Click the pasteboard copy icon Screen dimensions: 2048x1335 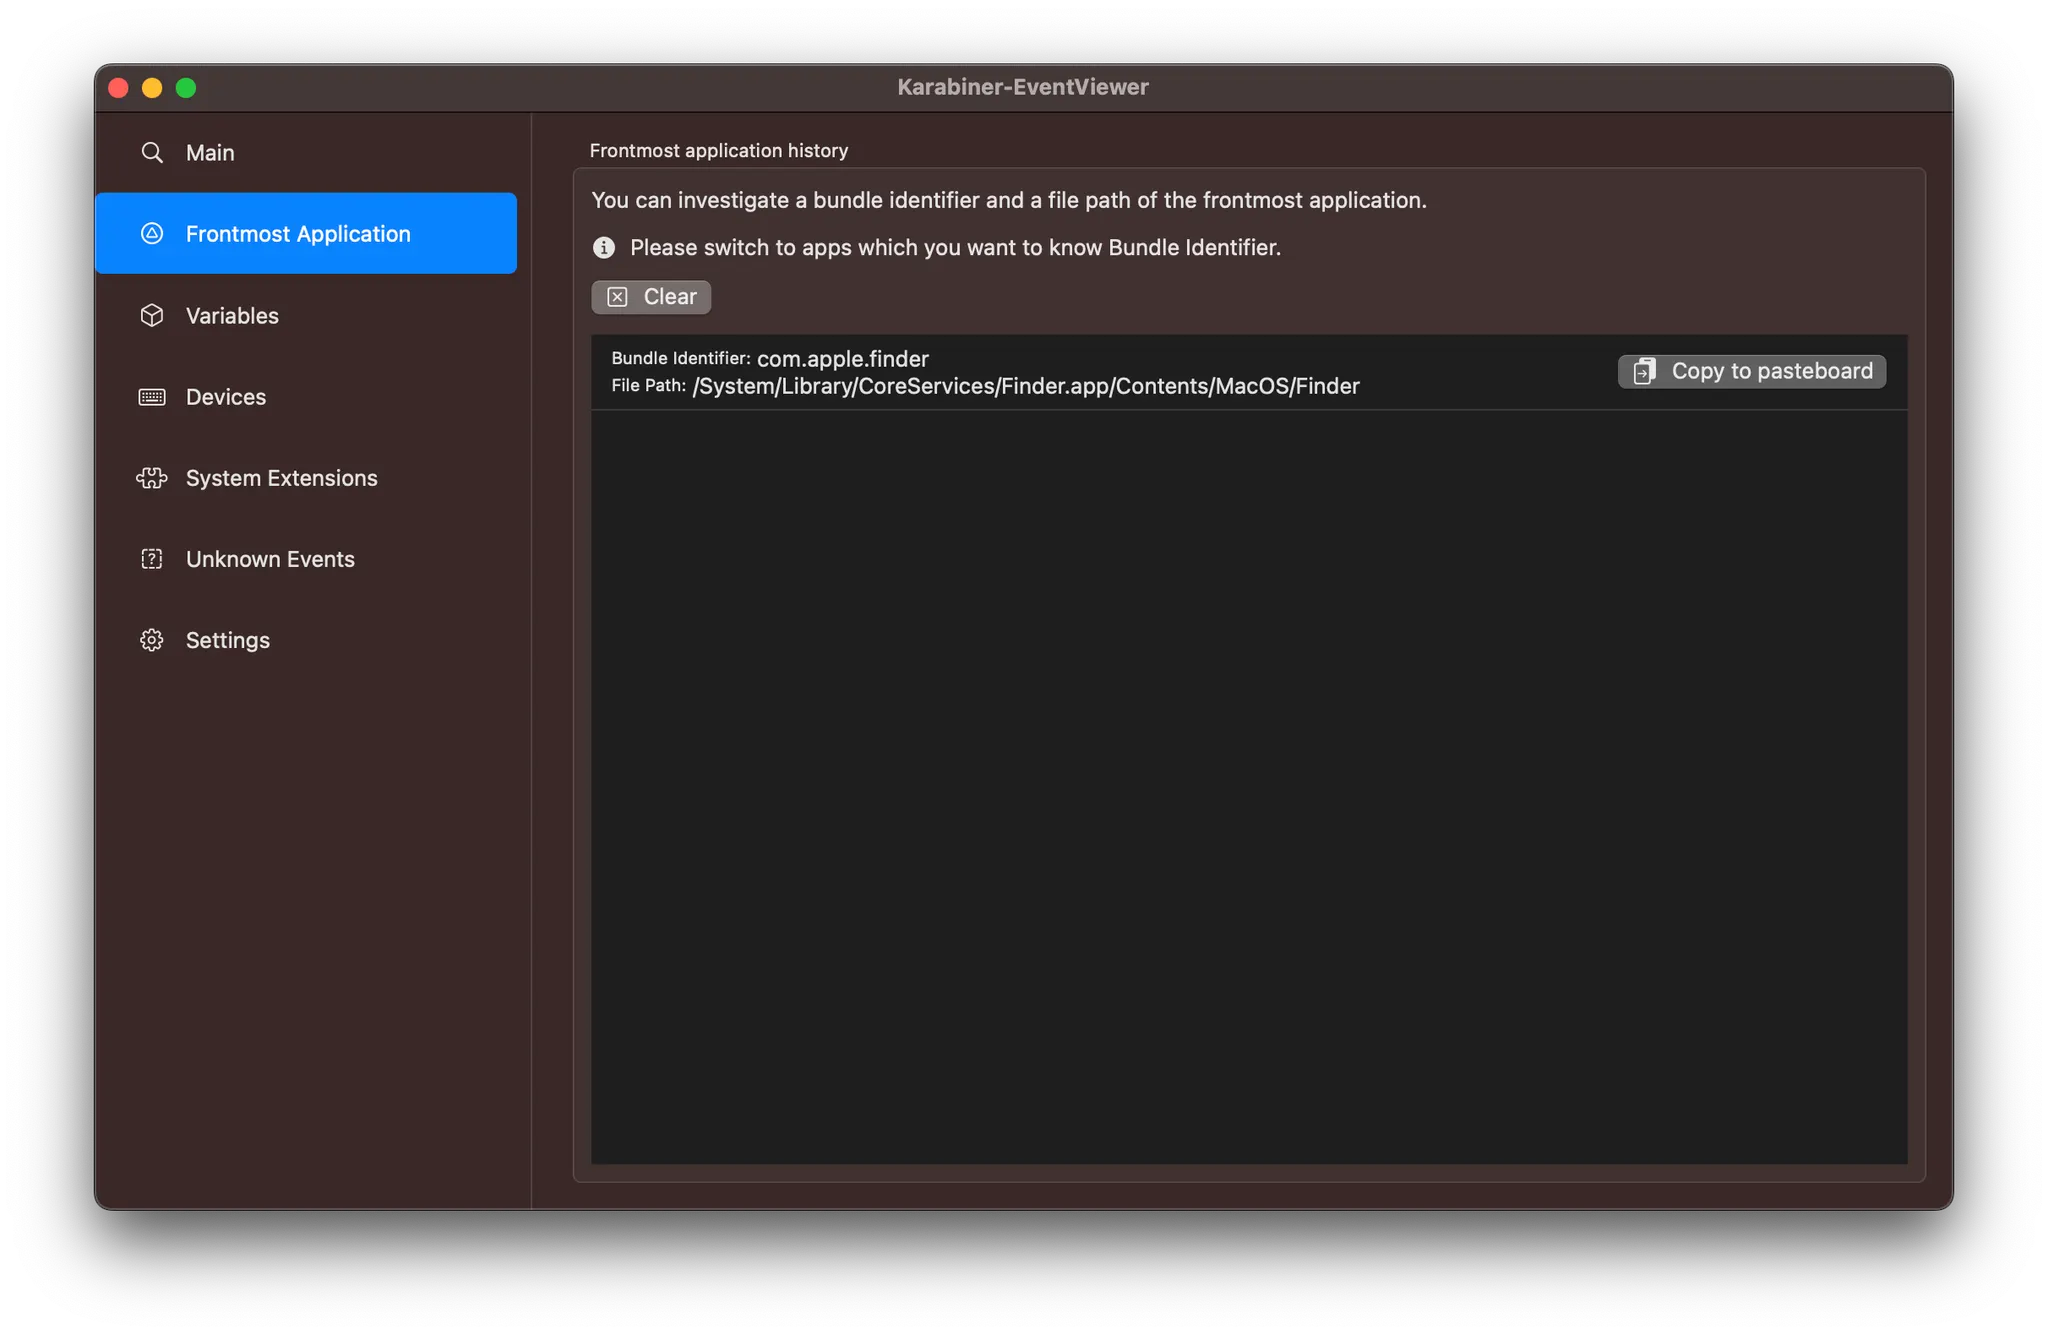click(x=1644, y=371)
